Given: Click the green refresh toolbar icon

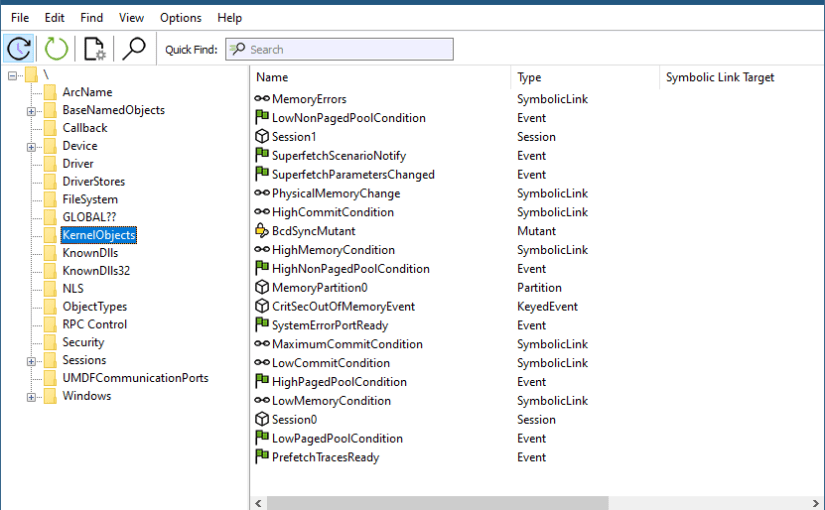Looking at the screenshot, I should point(56,49).
